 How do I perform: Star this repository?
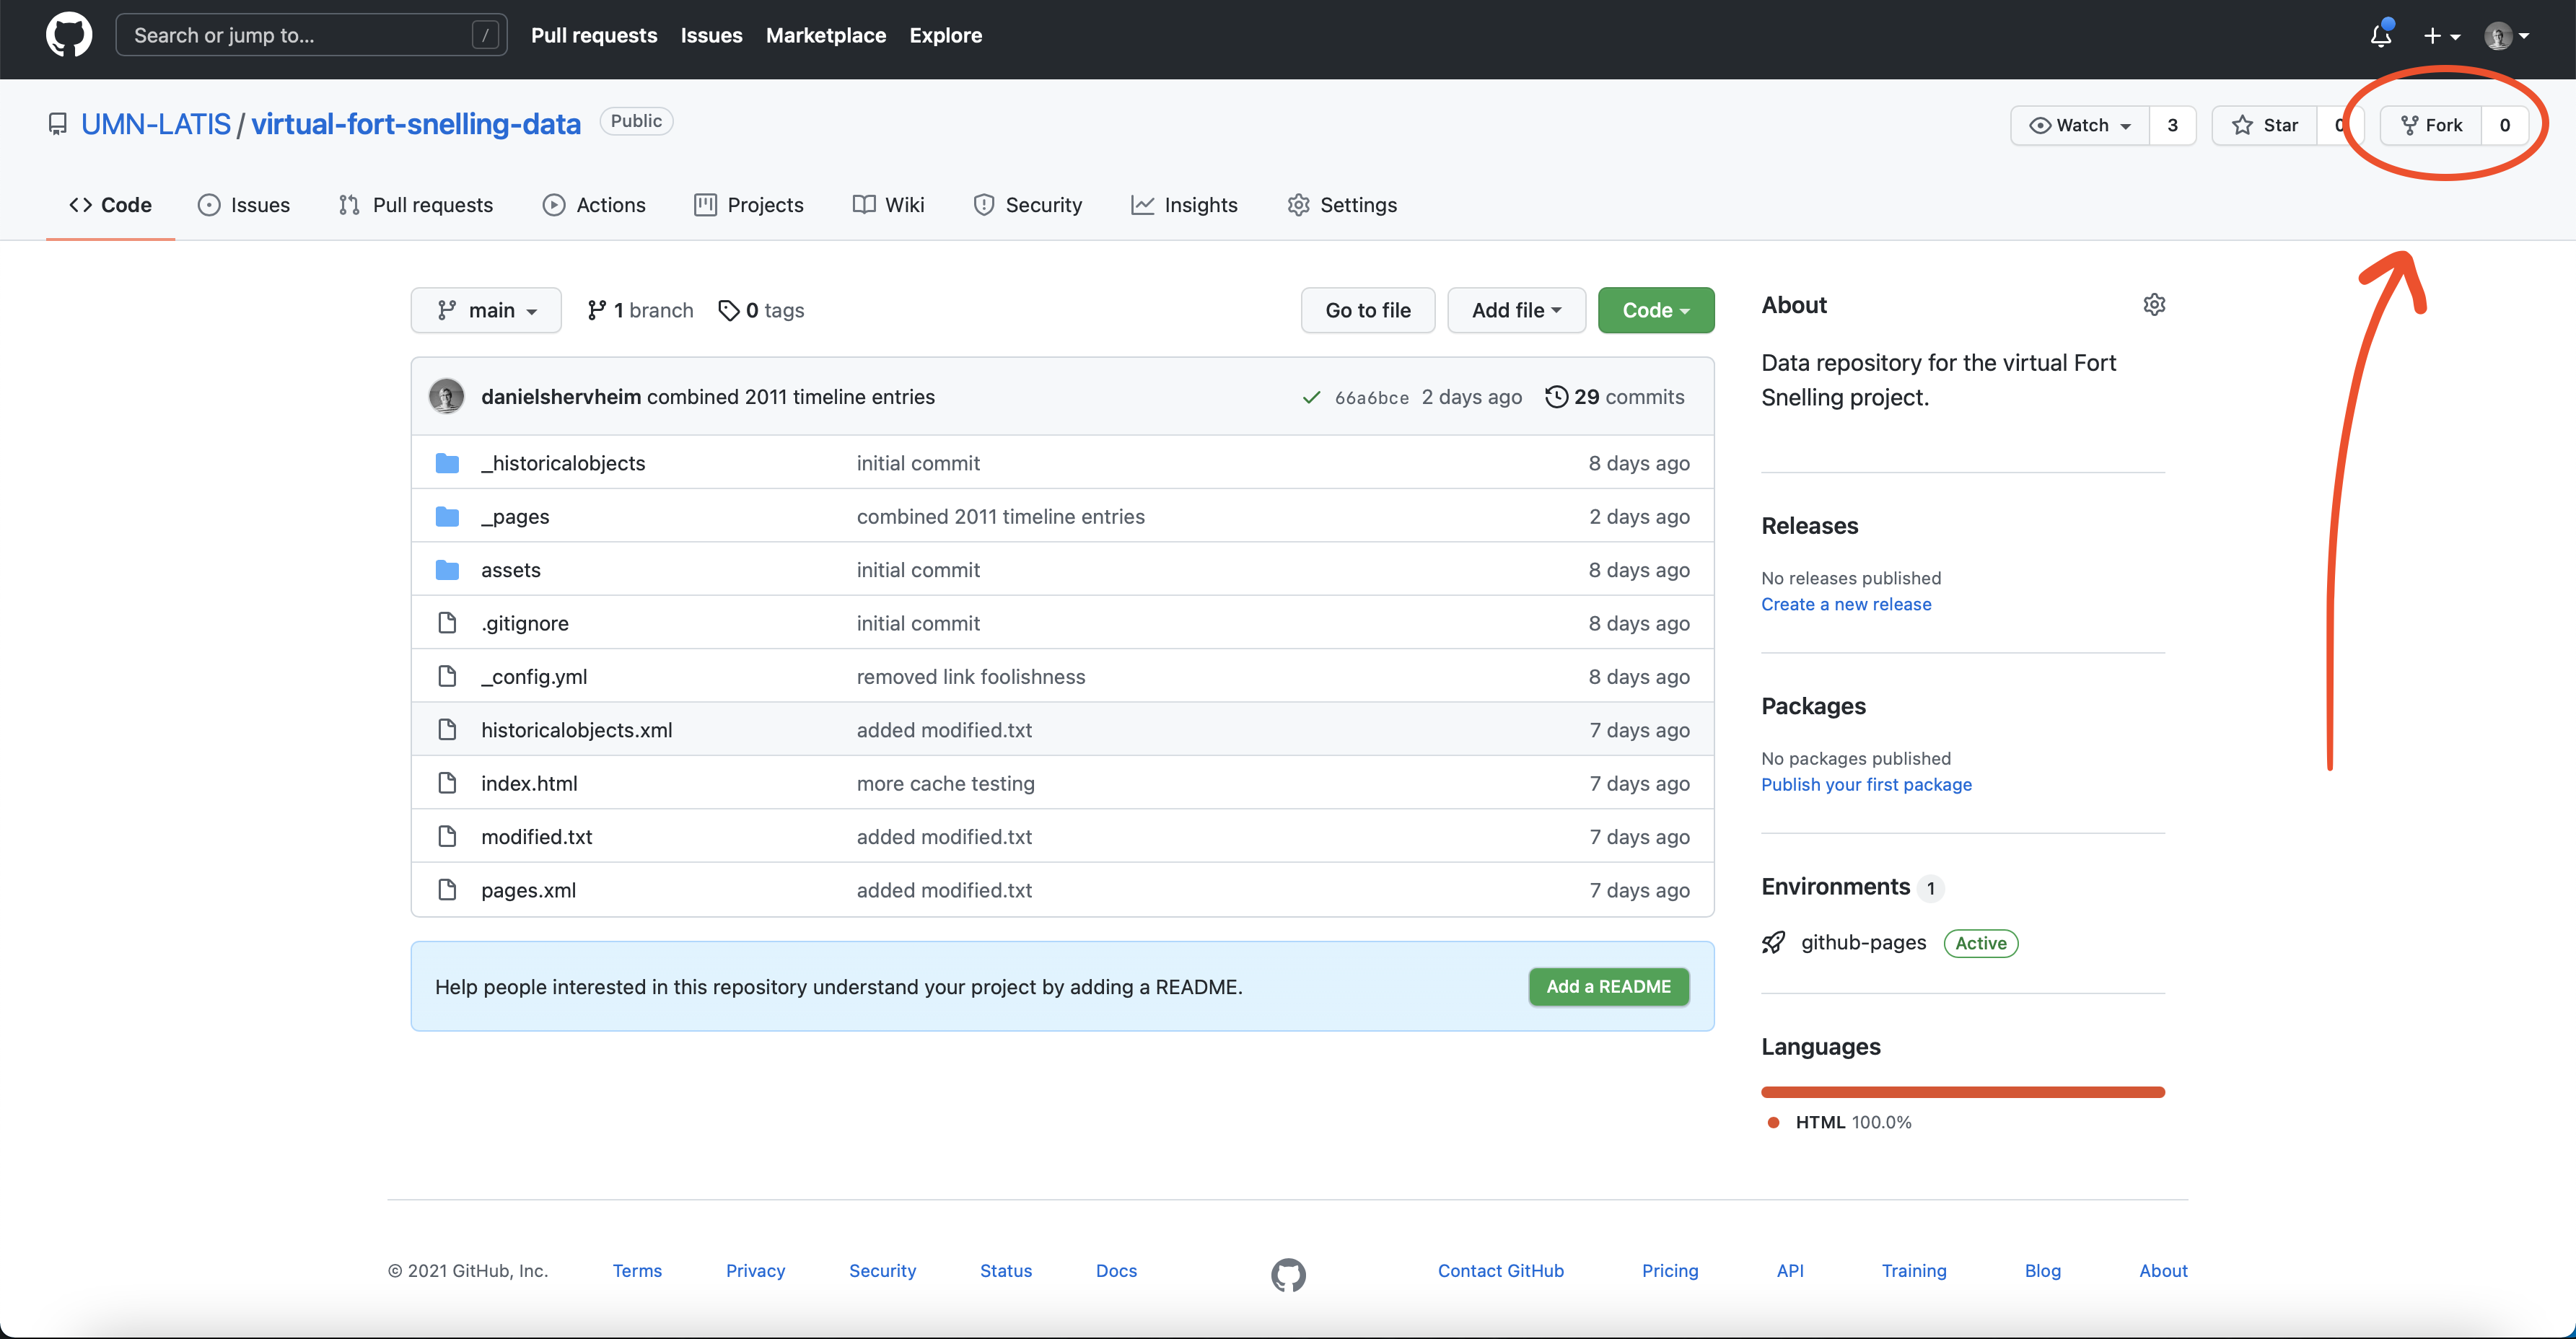[x=2264, y=125]
